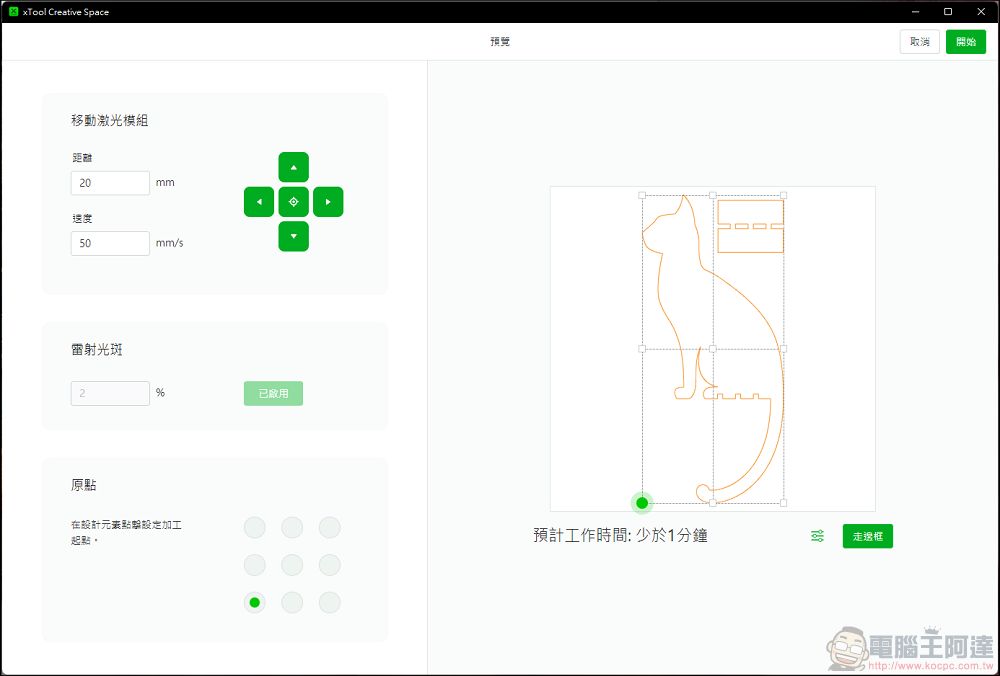This screenshot has width=1000, height=676.
Task: Click the cat outline in preview canvas
Action: click(661, 300)
